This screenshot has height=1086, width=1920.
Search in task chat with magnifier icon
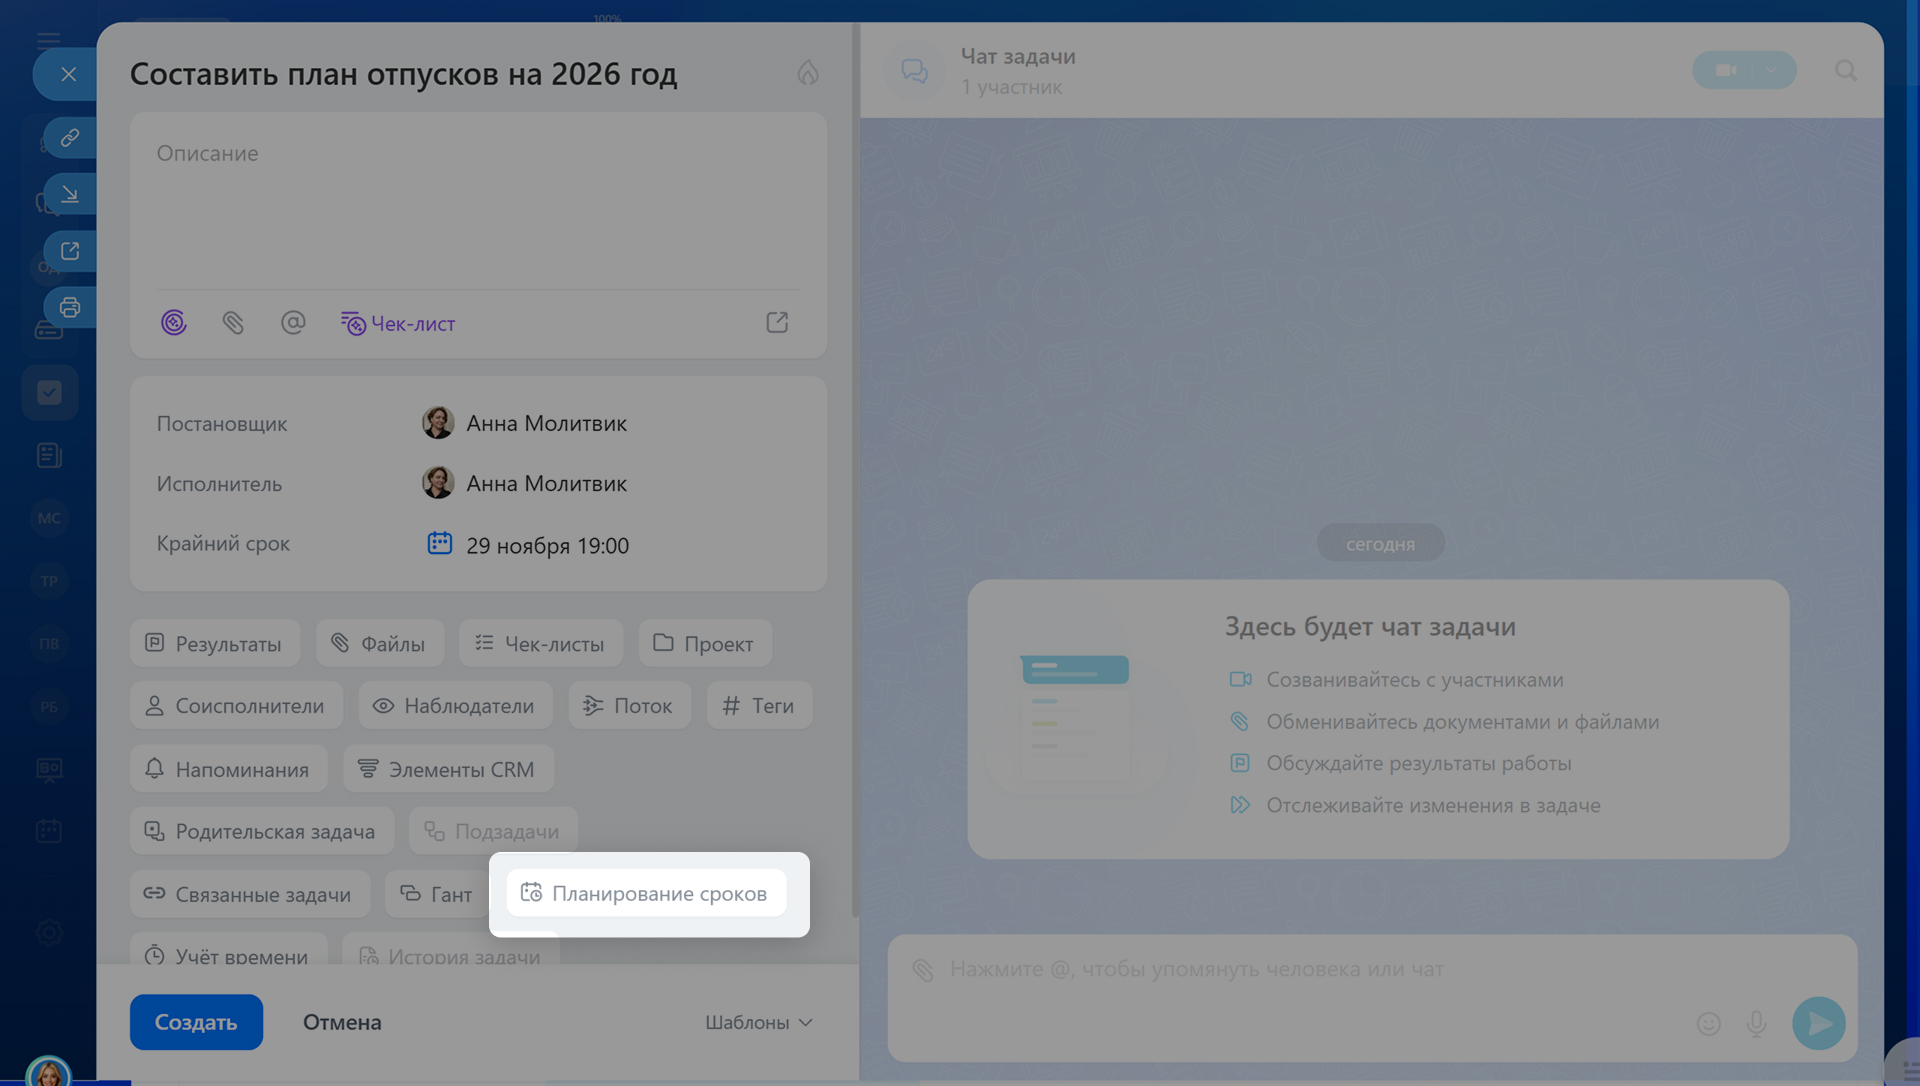point(1845,71)
